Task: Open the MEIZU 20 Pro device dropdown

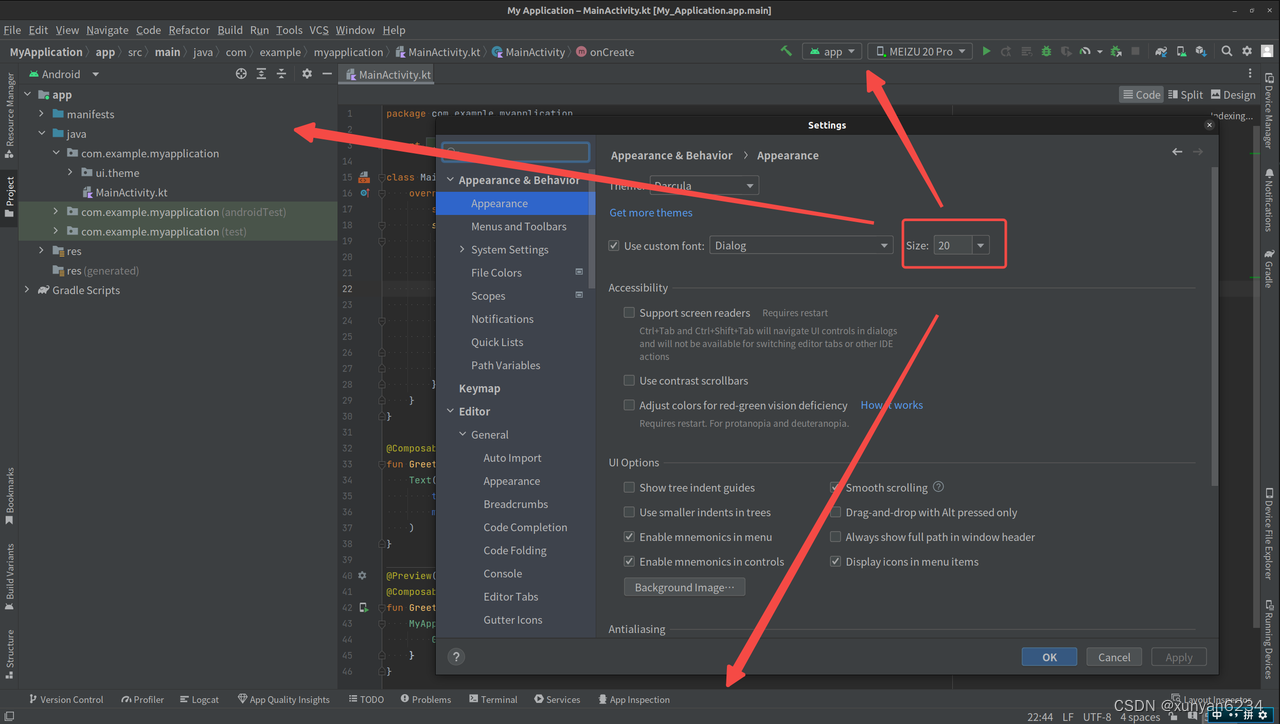Action: (920, 51)
